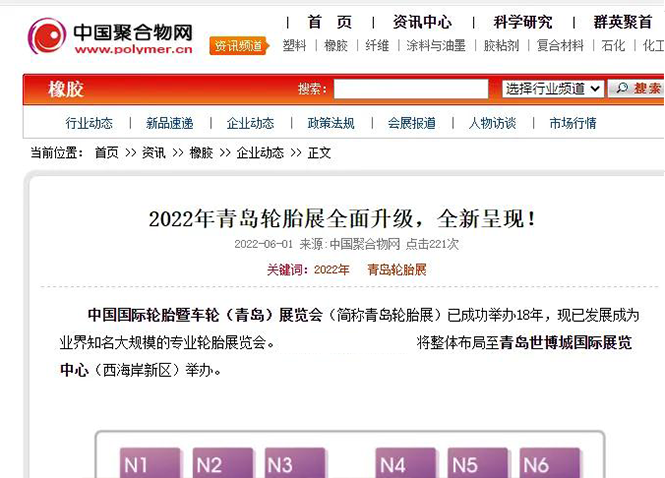This screenshot has width=665, height=478.
Task: Click the N4 hall block in floor plan
Action: [405, 463]
